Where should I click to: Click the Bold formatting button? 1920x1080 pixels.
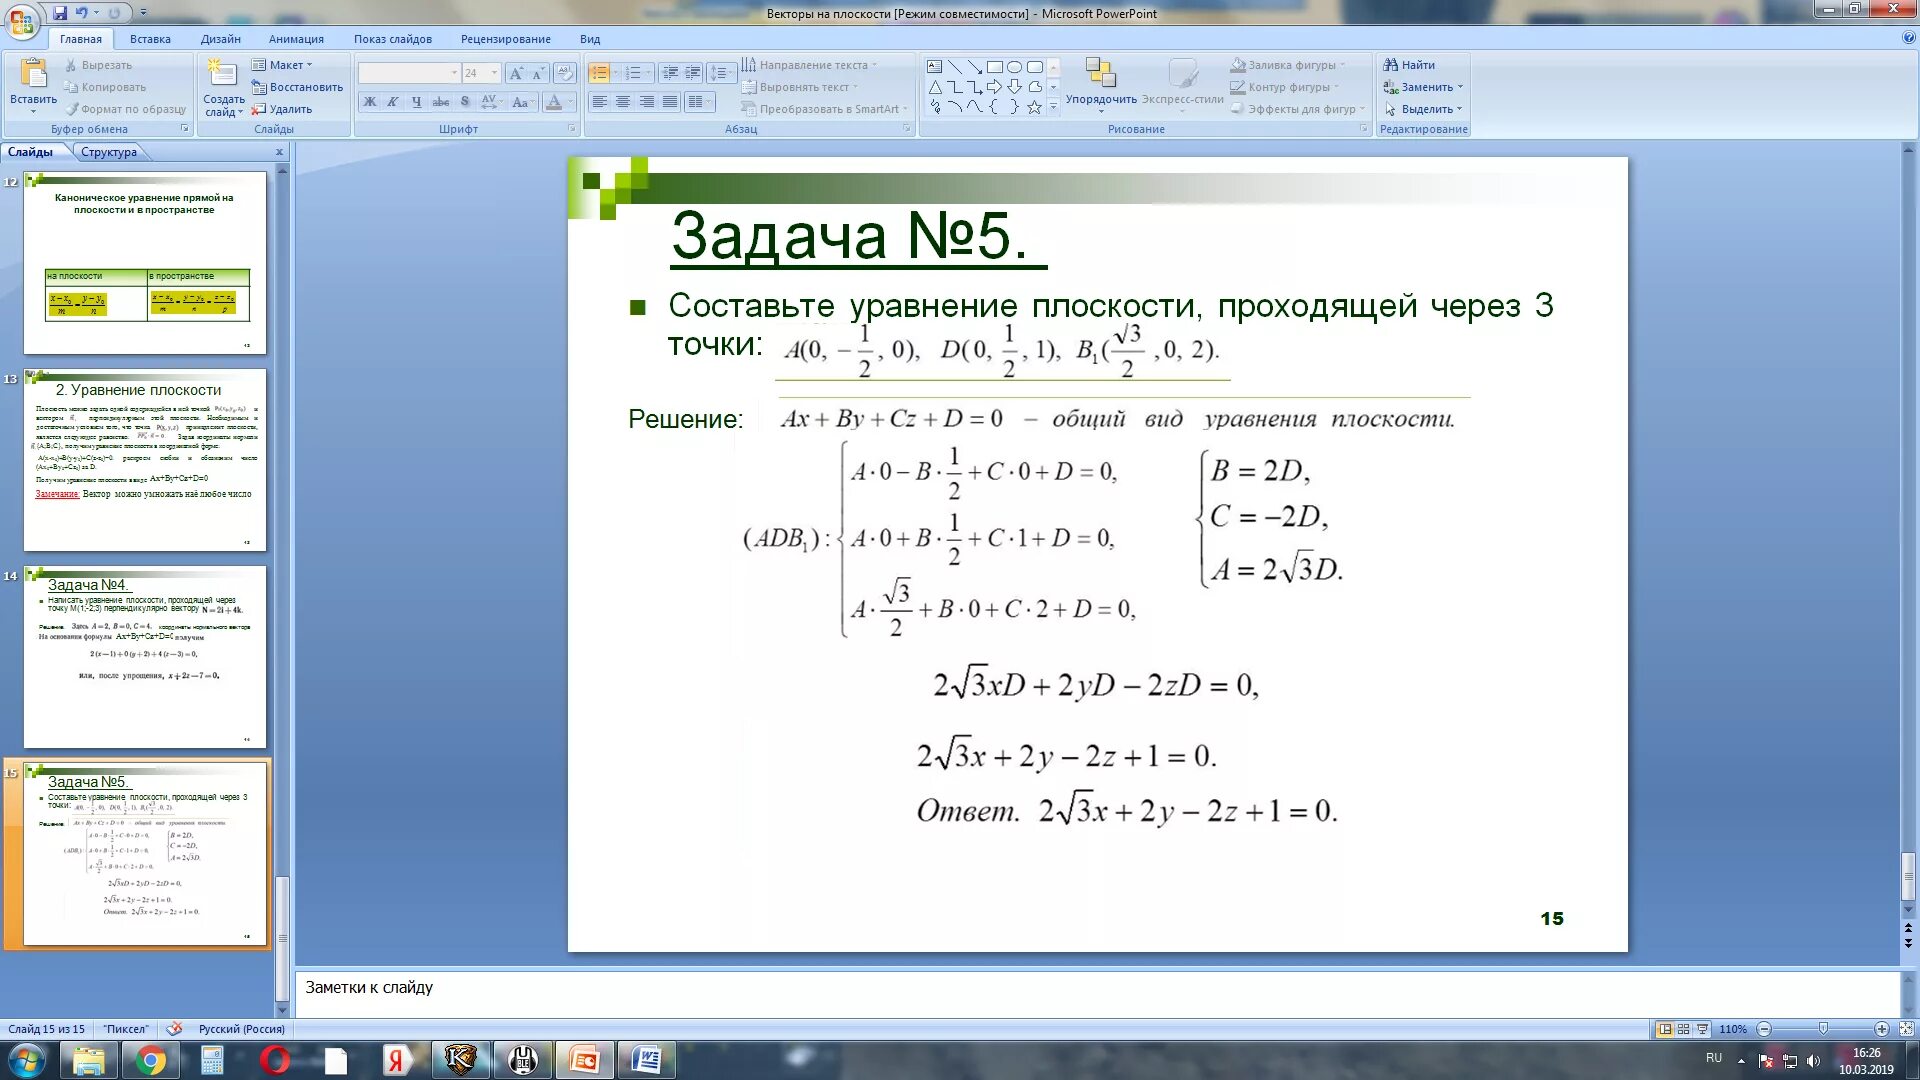point(370,102)
